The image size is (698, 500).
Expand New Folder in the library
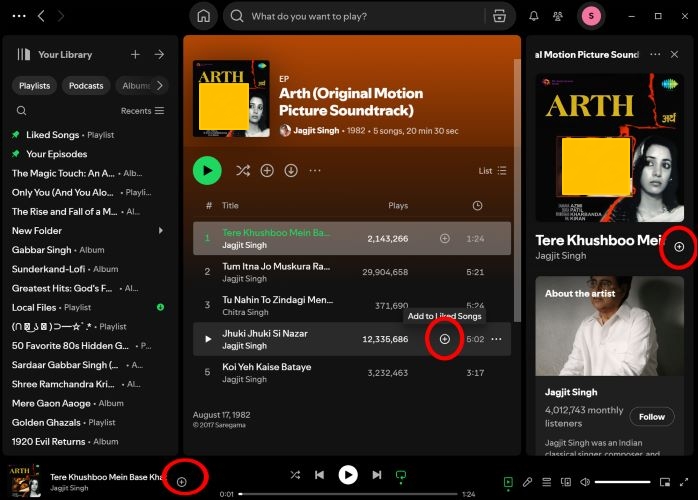coord(161,231)
